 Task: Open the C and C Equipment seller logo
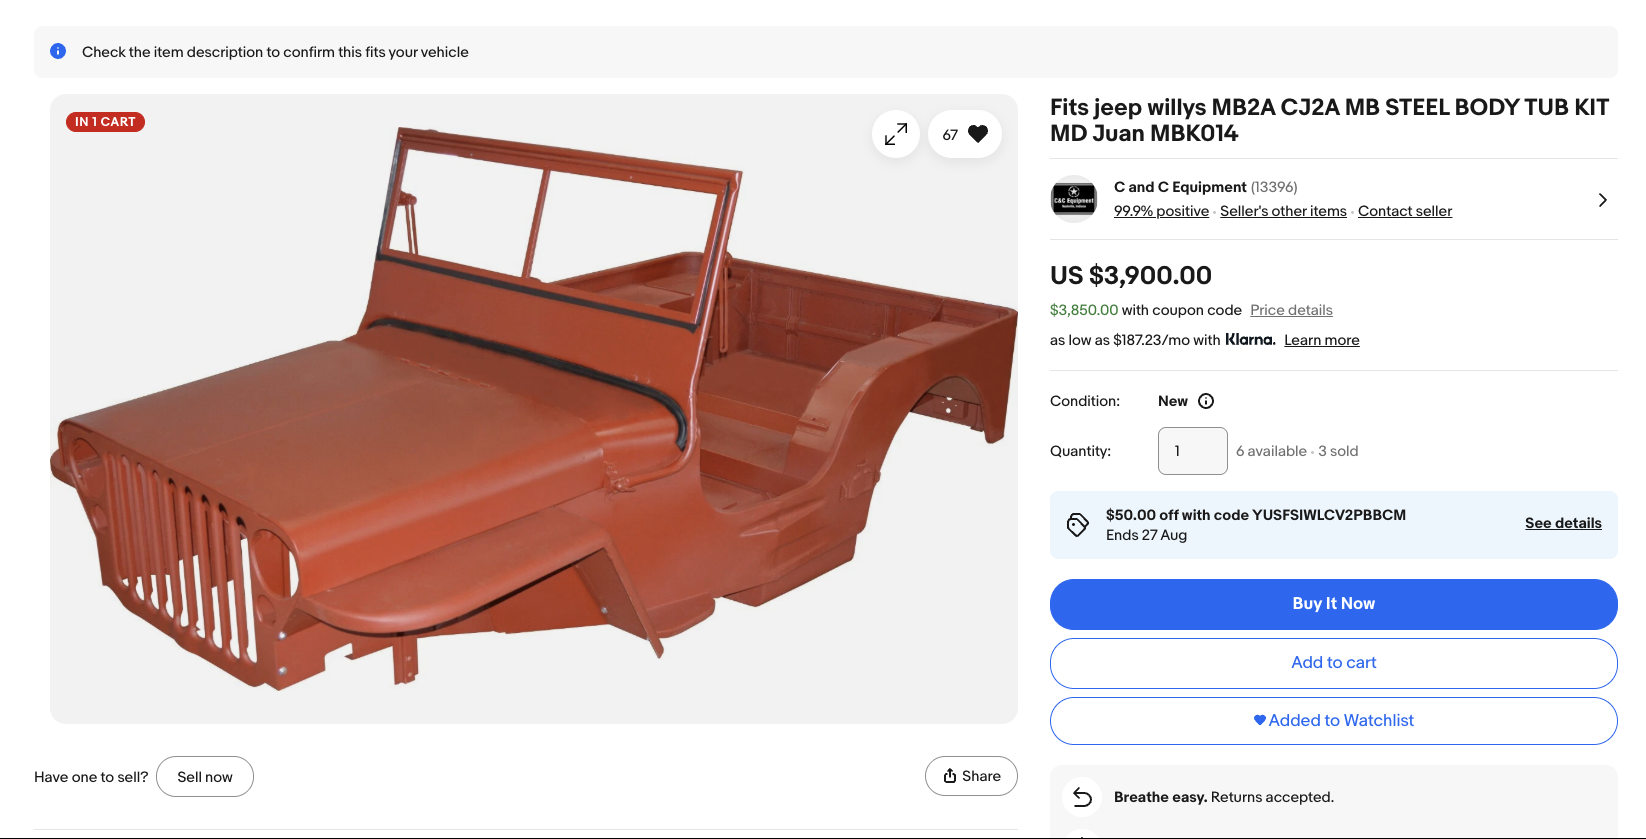pos(1074,199)
